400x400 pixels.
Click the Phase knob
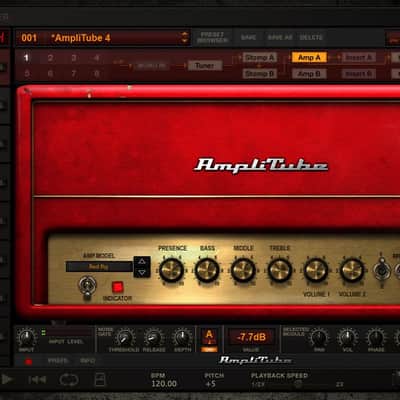tap(376, 338)
